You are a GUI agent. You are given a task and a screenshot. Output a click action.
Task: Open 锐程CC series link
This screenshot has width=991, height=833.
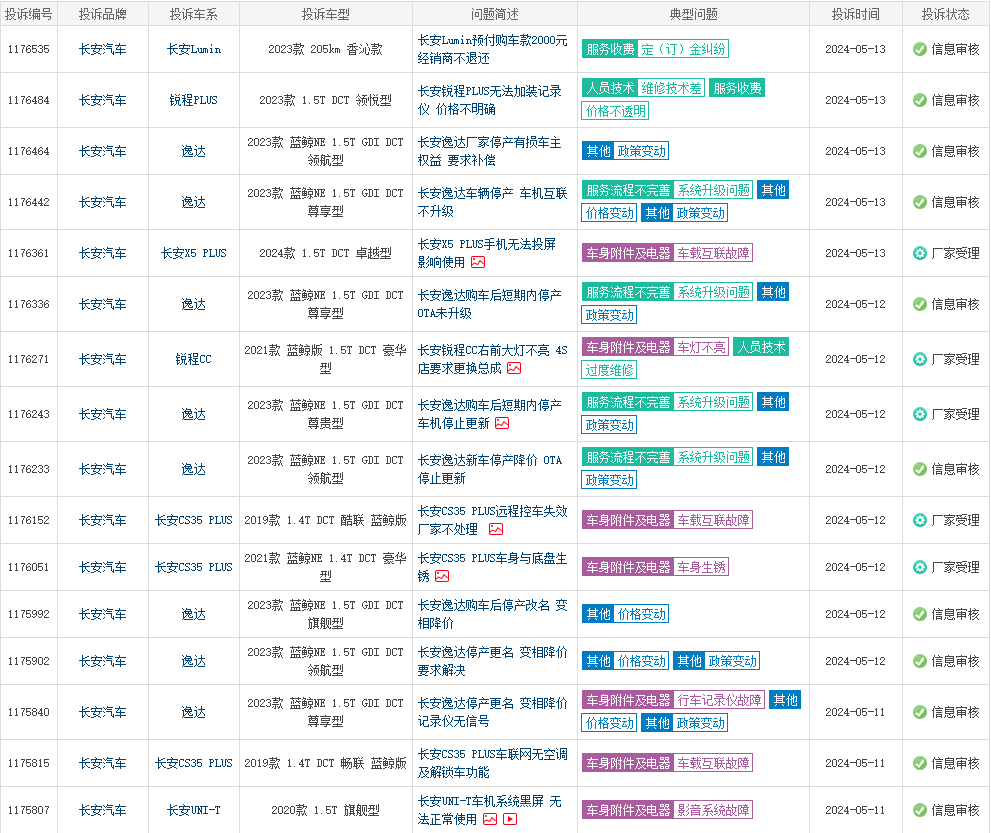coord(193,360)
